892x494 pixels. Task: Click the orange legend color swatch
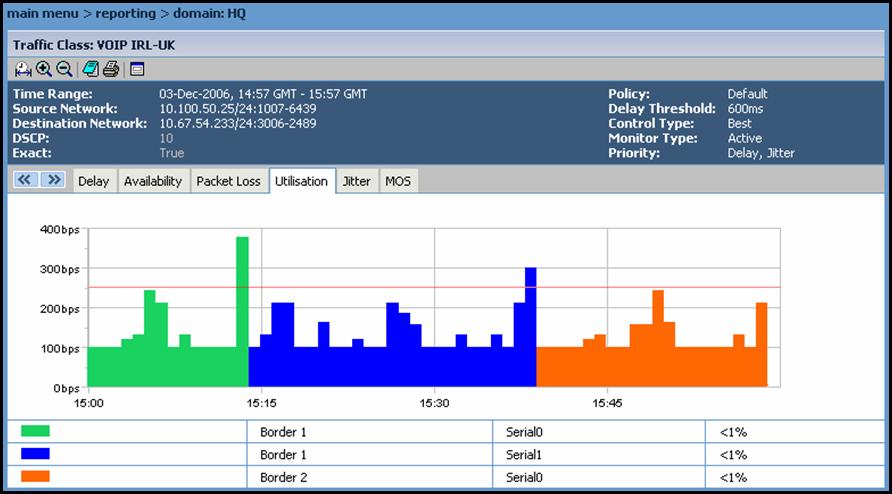(x=35, y=477)
